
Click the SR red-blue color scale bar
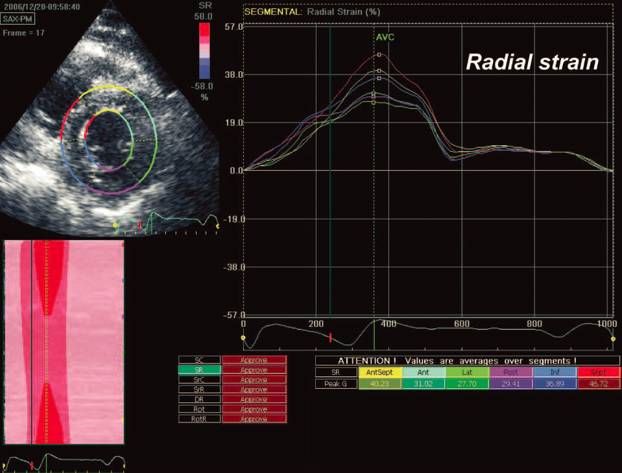pyautogui.click(x=205, y=52)
